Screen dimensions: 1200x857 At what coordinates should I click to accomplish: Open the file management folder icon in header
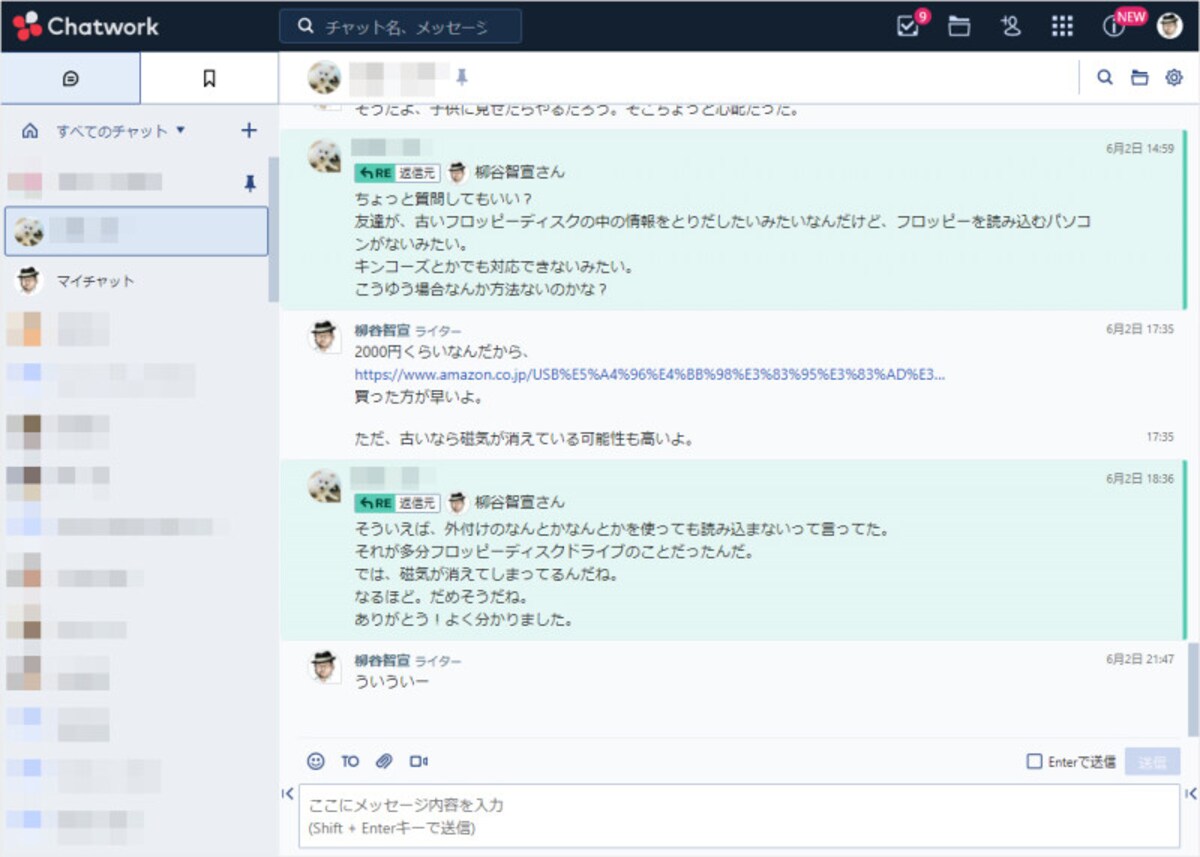click(959, 26)
